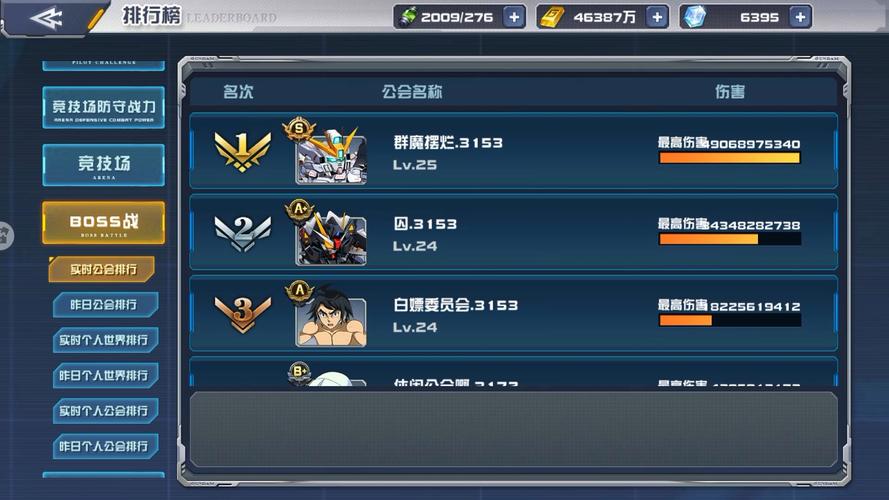The height and width of the screenshot is (500, 889).
Task: Open the 竞技场防守战力 leaderboard
Action: tap(104, 108)
